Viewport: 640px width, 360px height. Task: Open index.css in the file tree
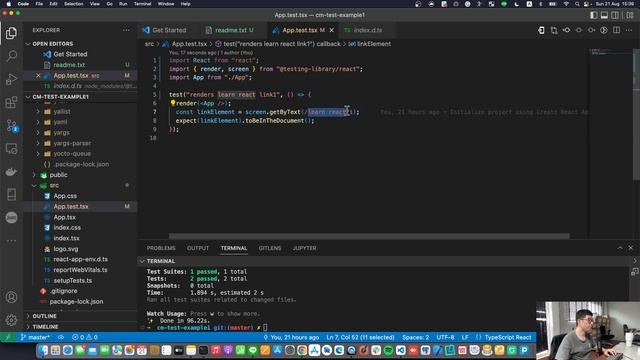pos(67,228)
